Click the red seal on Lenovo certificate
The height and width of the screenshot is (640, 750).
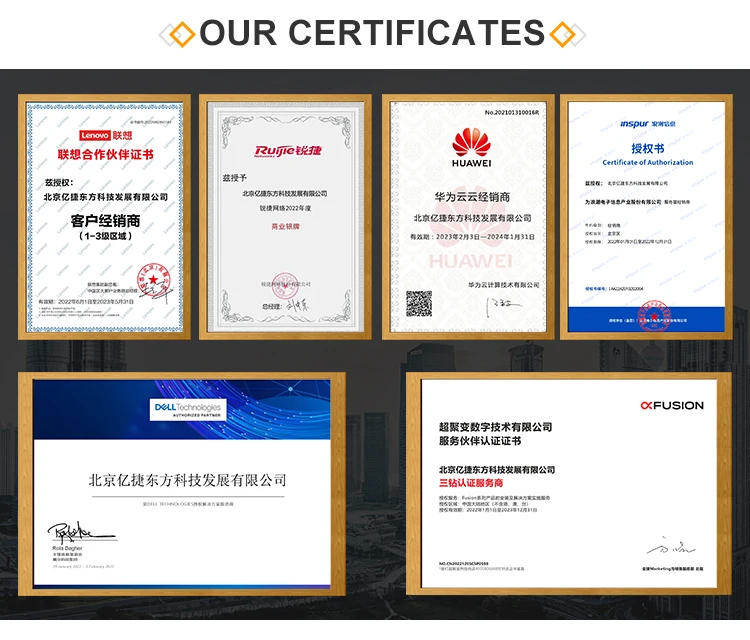click(x=153, y=280)
